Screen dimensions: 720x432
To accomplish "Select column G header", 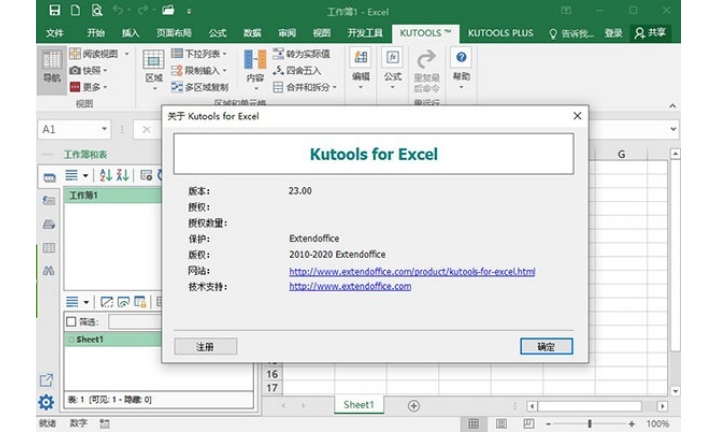I will point(621,154).
